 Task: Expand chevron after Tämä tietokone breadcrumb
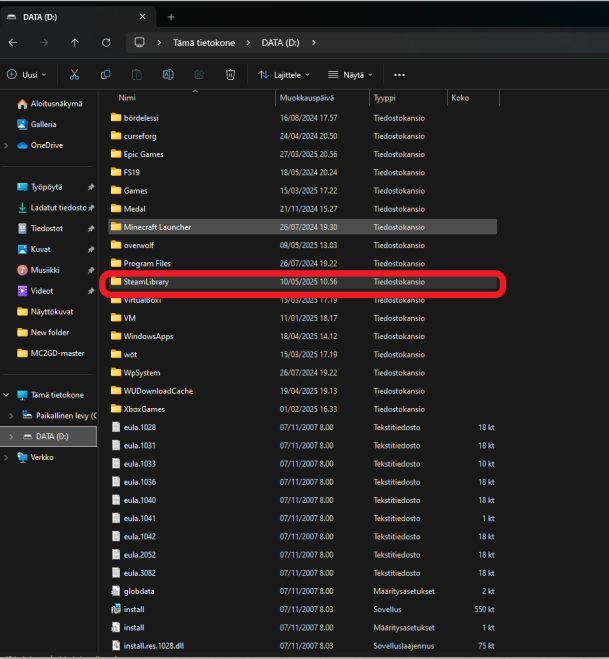point(248,42)
